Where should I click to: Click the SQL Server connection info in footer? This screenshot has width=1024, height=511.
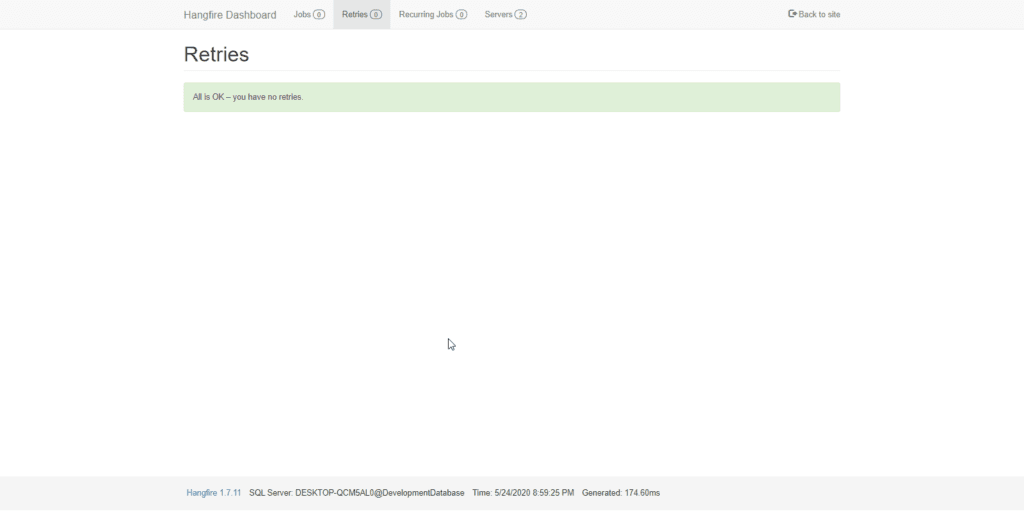coord(357,493)
